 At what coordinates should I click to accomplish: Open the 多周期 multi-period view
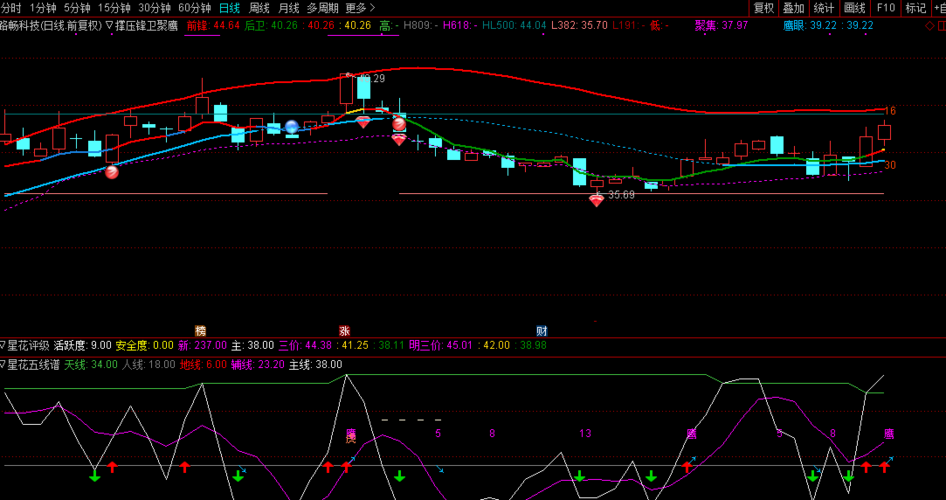(322, 8)
